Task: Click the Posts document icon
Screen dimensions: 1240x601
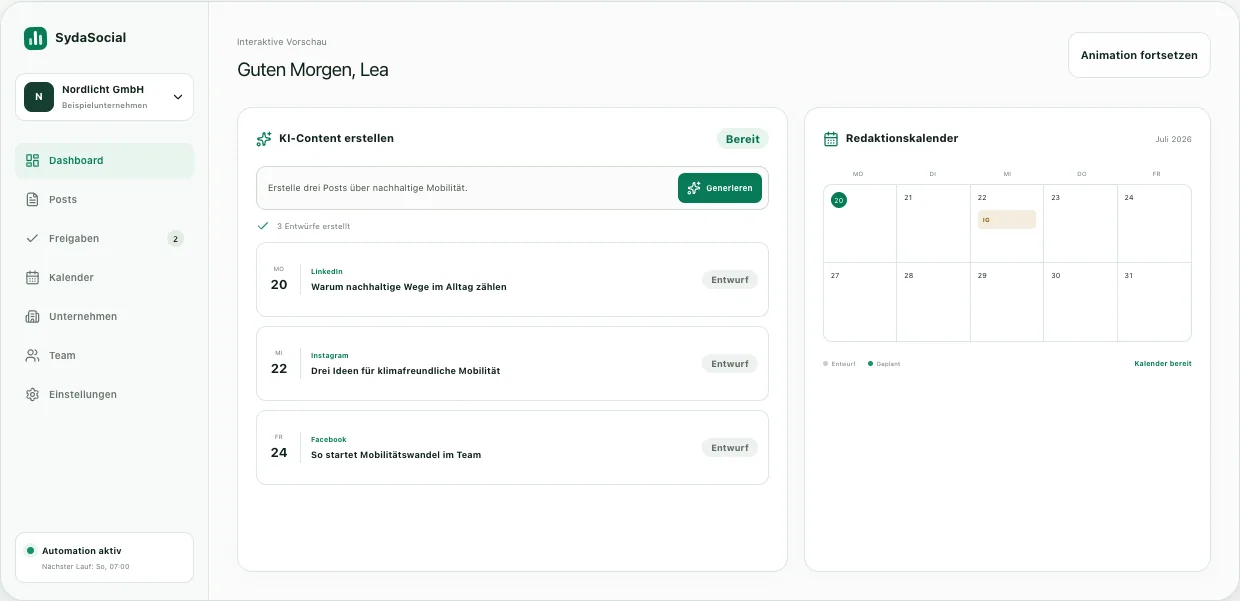Action: point(32,199)
